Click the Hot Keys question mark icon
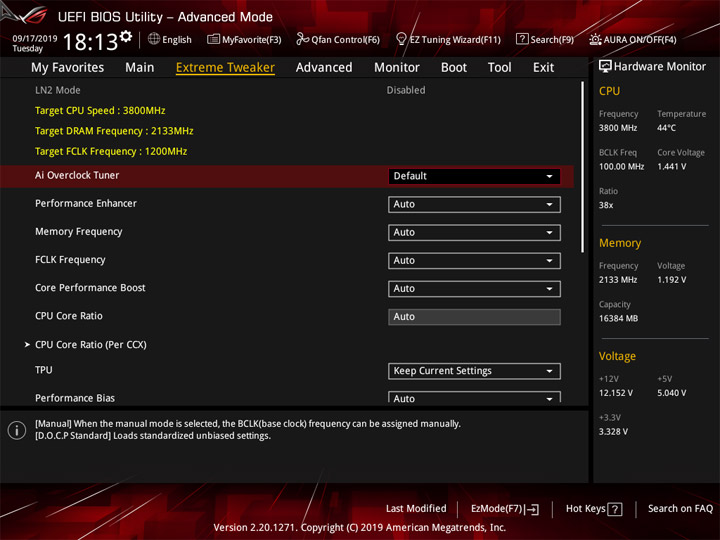720x540 pixels. (615, 509)
